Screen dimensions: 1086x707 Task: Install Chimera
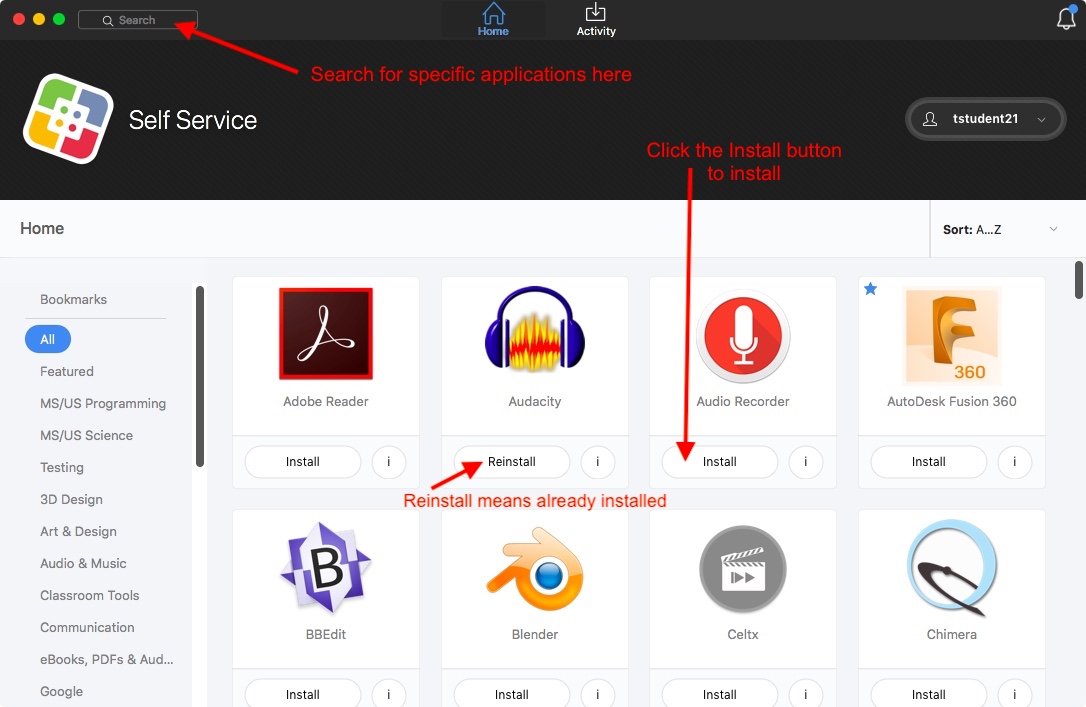(929, 694)
